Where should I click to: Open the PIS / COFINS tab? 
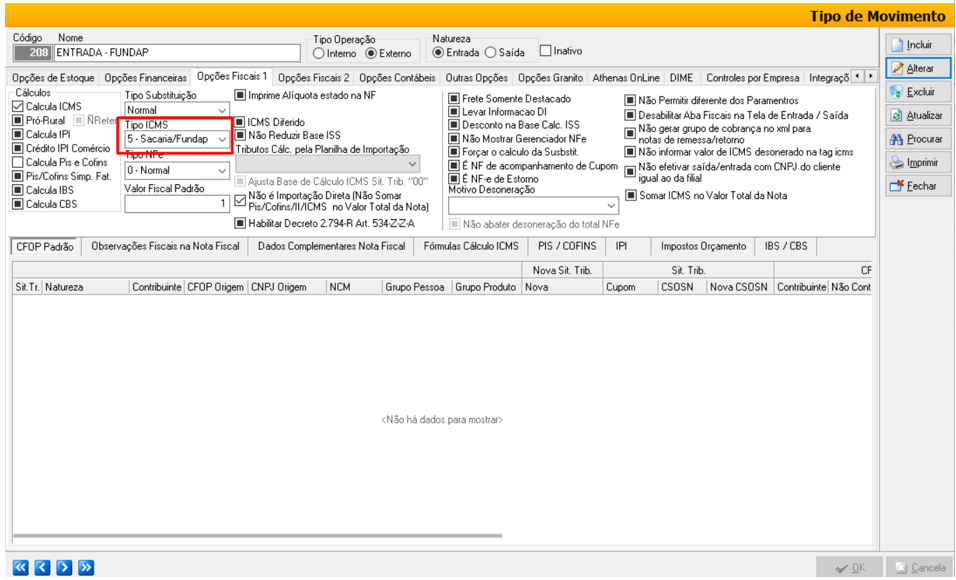point(567,246)
